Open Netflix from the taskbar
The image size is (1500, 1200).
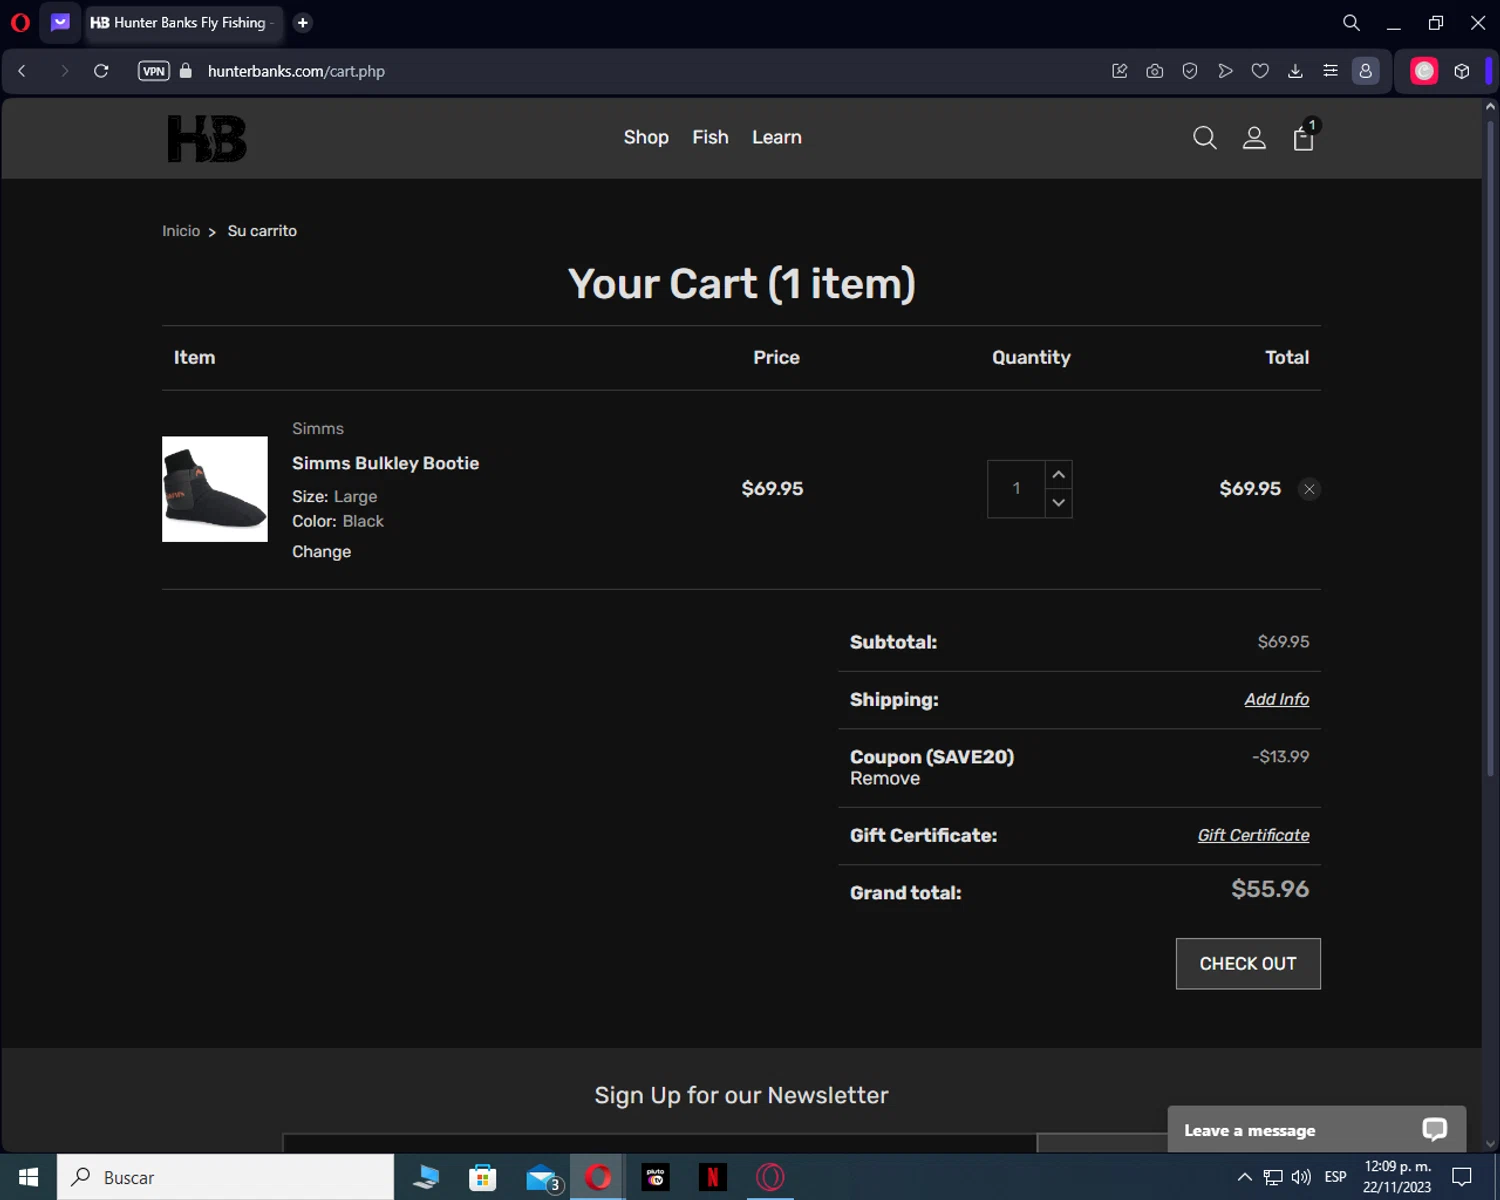pyautogui.click(x=713, y=1177)
